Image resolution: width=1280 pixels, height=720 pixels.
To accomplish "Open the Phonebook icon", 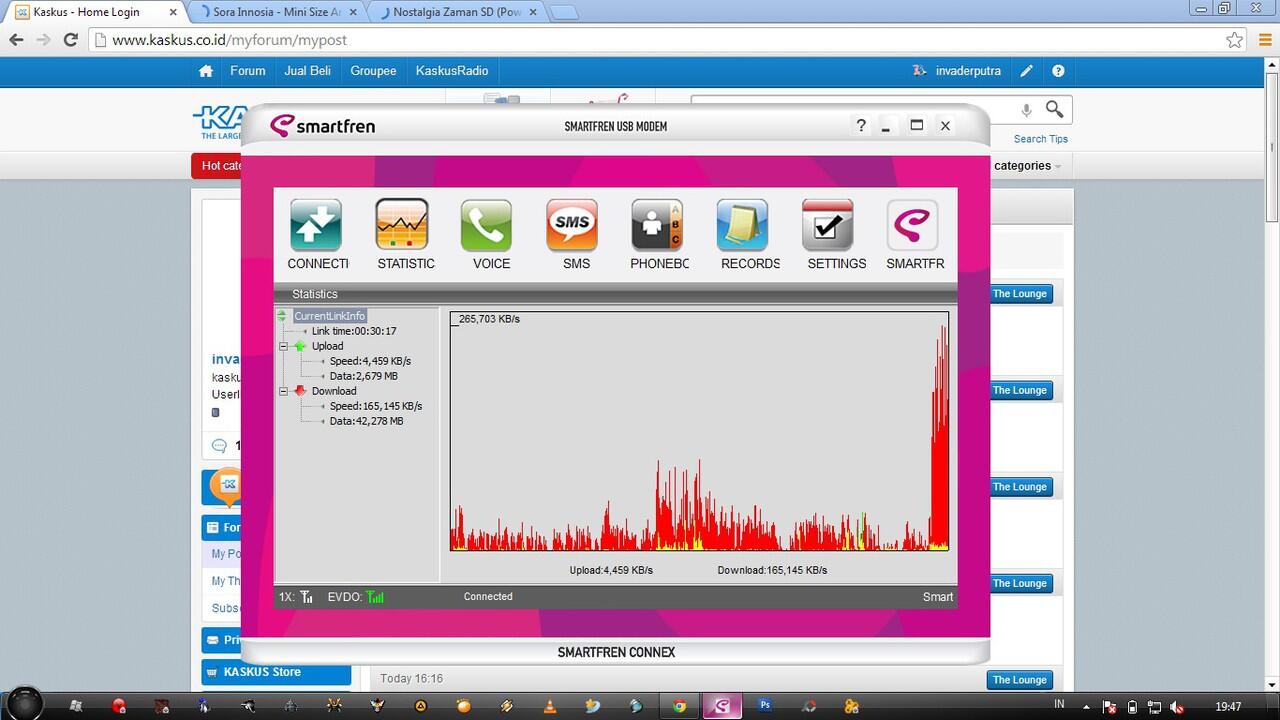I will 658,225.
